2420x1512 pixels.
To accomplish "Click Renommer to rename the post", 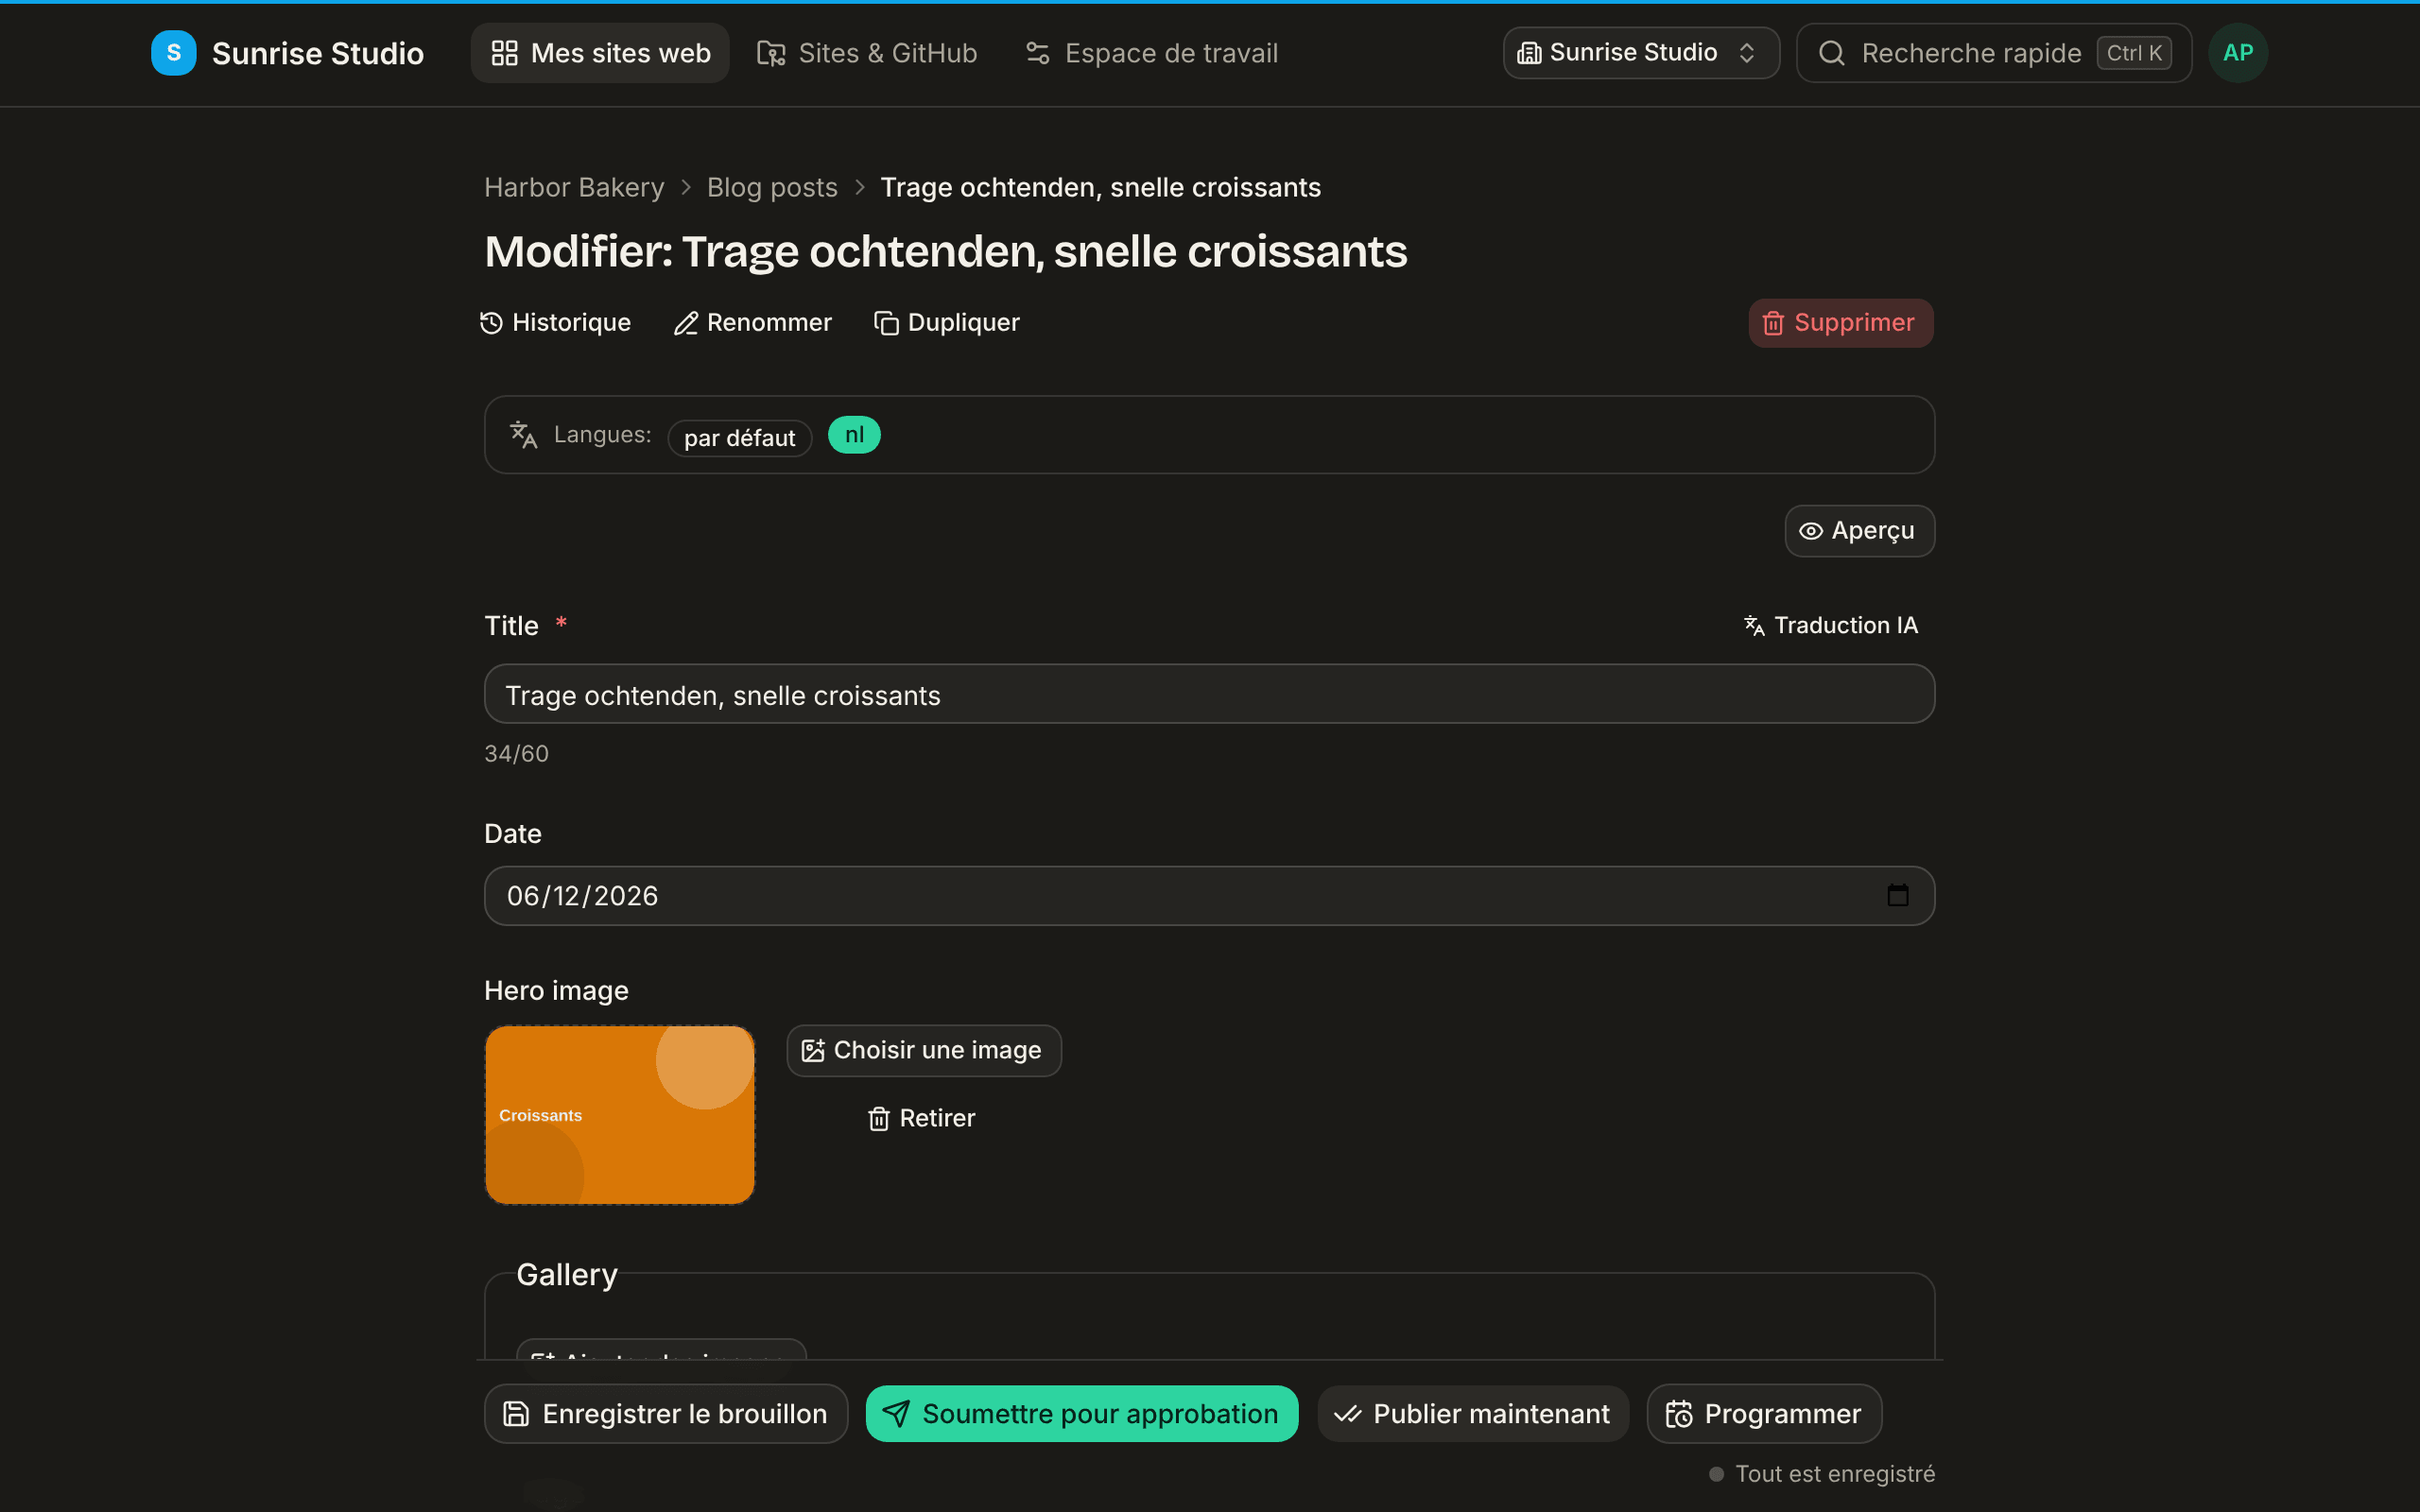I will pyautogui.click(x=752, y=323).
